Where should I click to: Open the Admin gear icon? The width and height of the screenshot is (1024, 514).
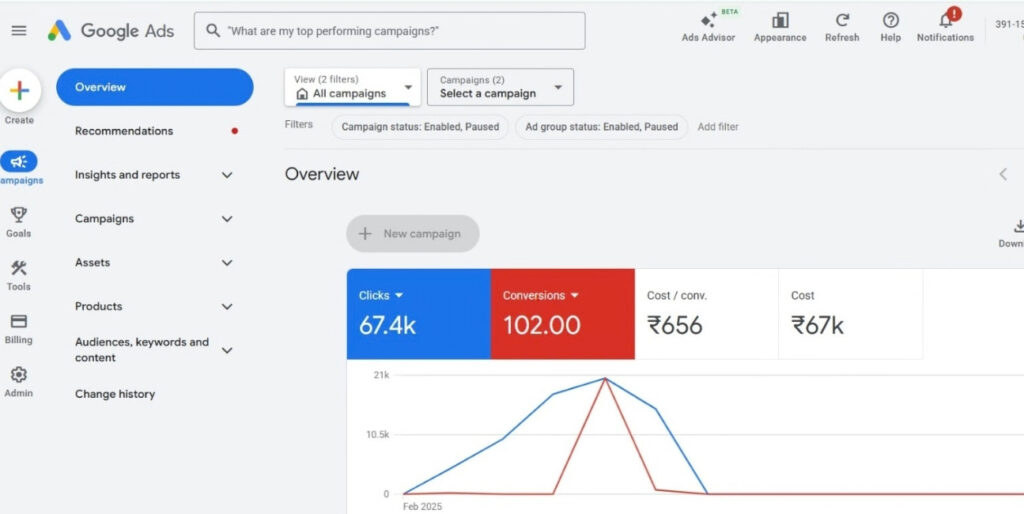[19, 375]
